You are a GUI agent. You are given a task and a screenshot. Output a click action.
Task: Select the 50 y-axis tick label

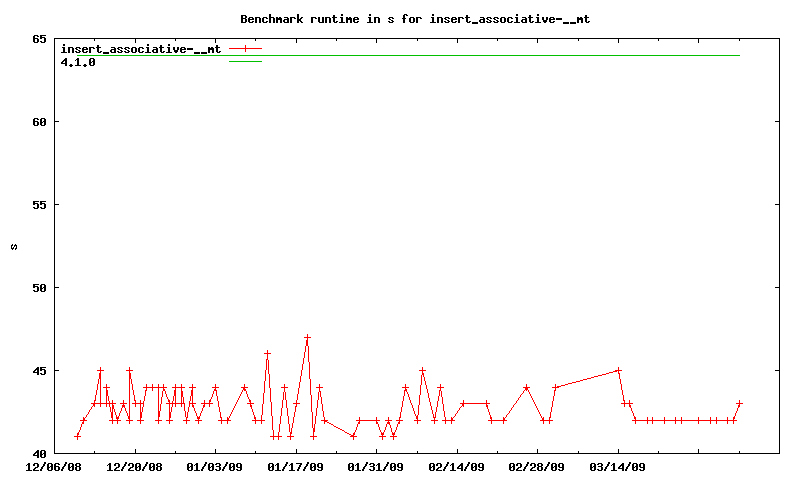[39, 288]
